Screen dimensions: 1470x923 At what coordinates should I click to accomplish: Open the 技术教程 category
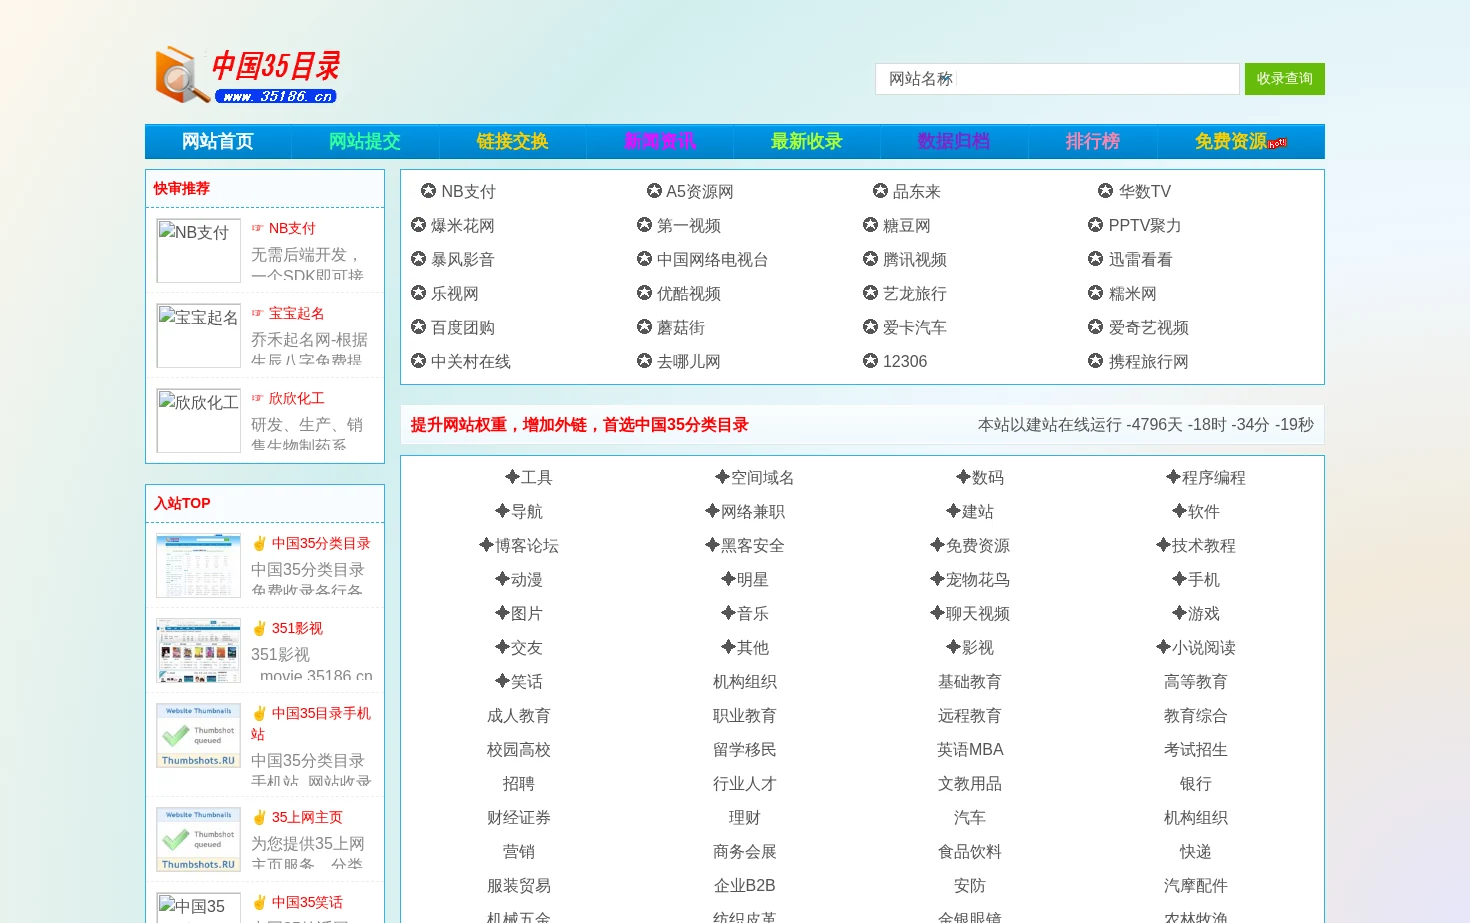[x=1203, y=545]
